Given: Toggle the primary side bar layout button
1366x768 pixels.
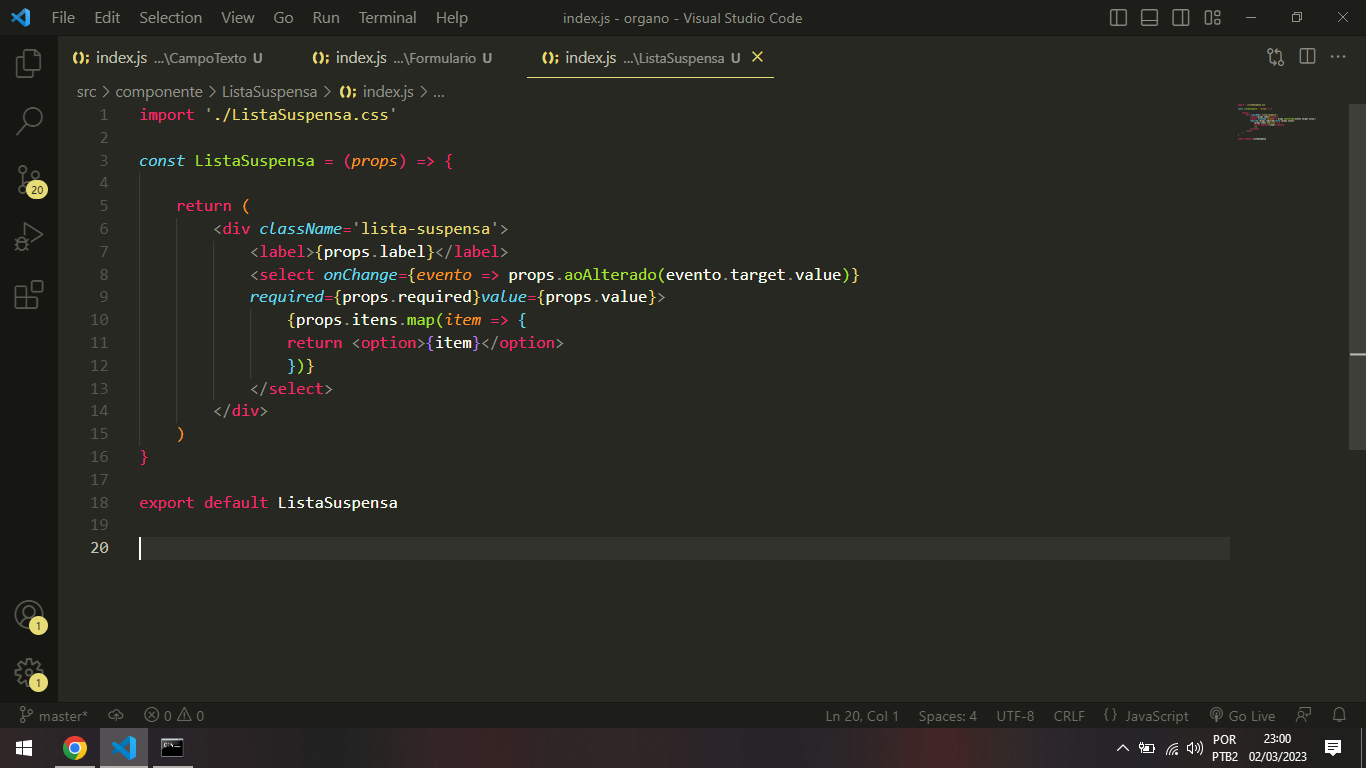Looking at the screenshot, I should 1119,18.
